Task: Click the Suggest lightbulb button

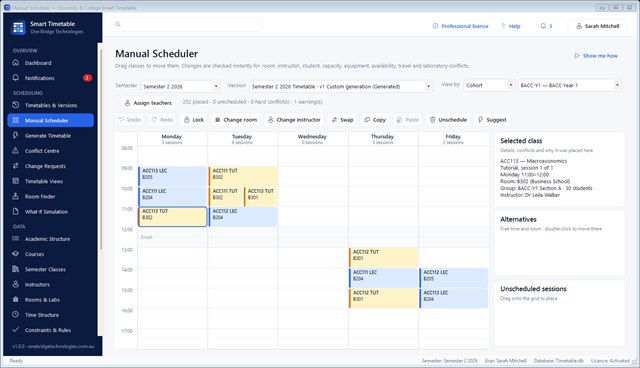Action: [492, 120]
